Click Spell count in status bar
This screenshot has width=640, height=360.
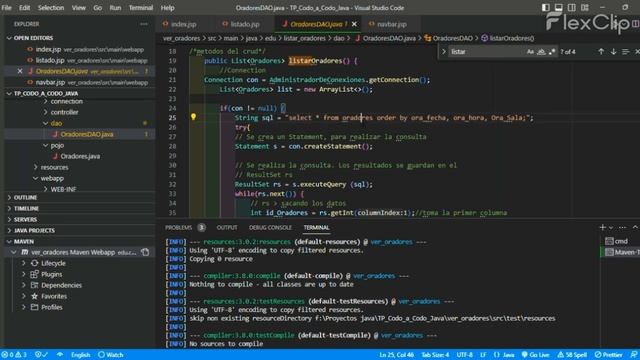click(x=572, y=355)
